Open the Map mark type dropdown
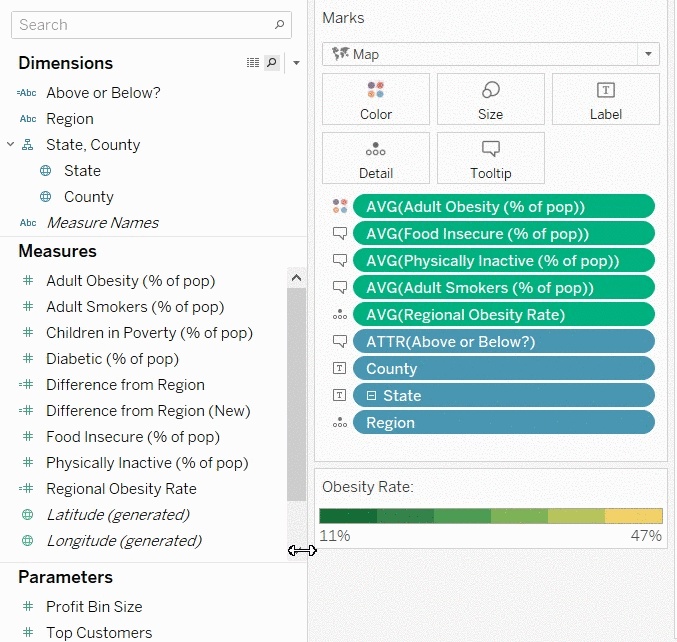This screenshot has height=642, width=677. (490, 54)
